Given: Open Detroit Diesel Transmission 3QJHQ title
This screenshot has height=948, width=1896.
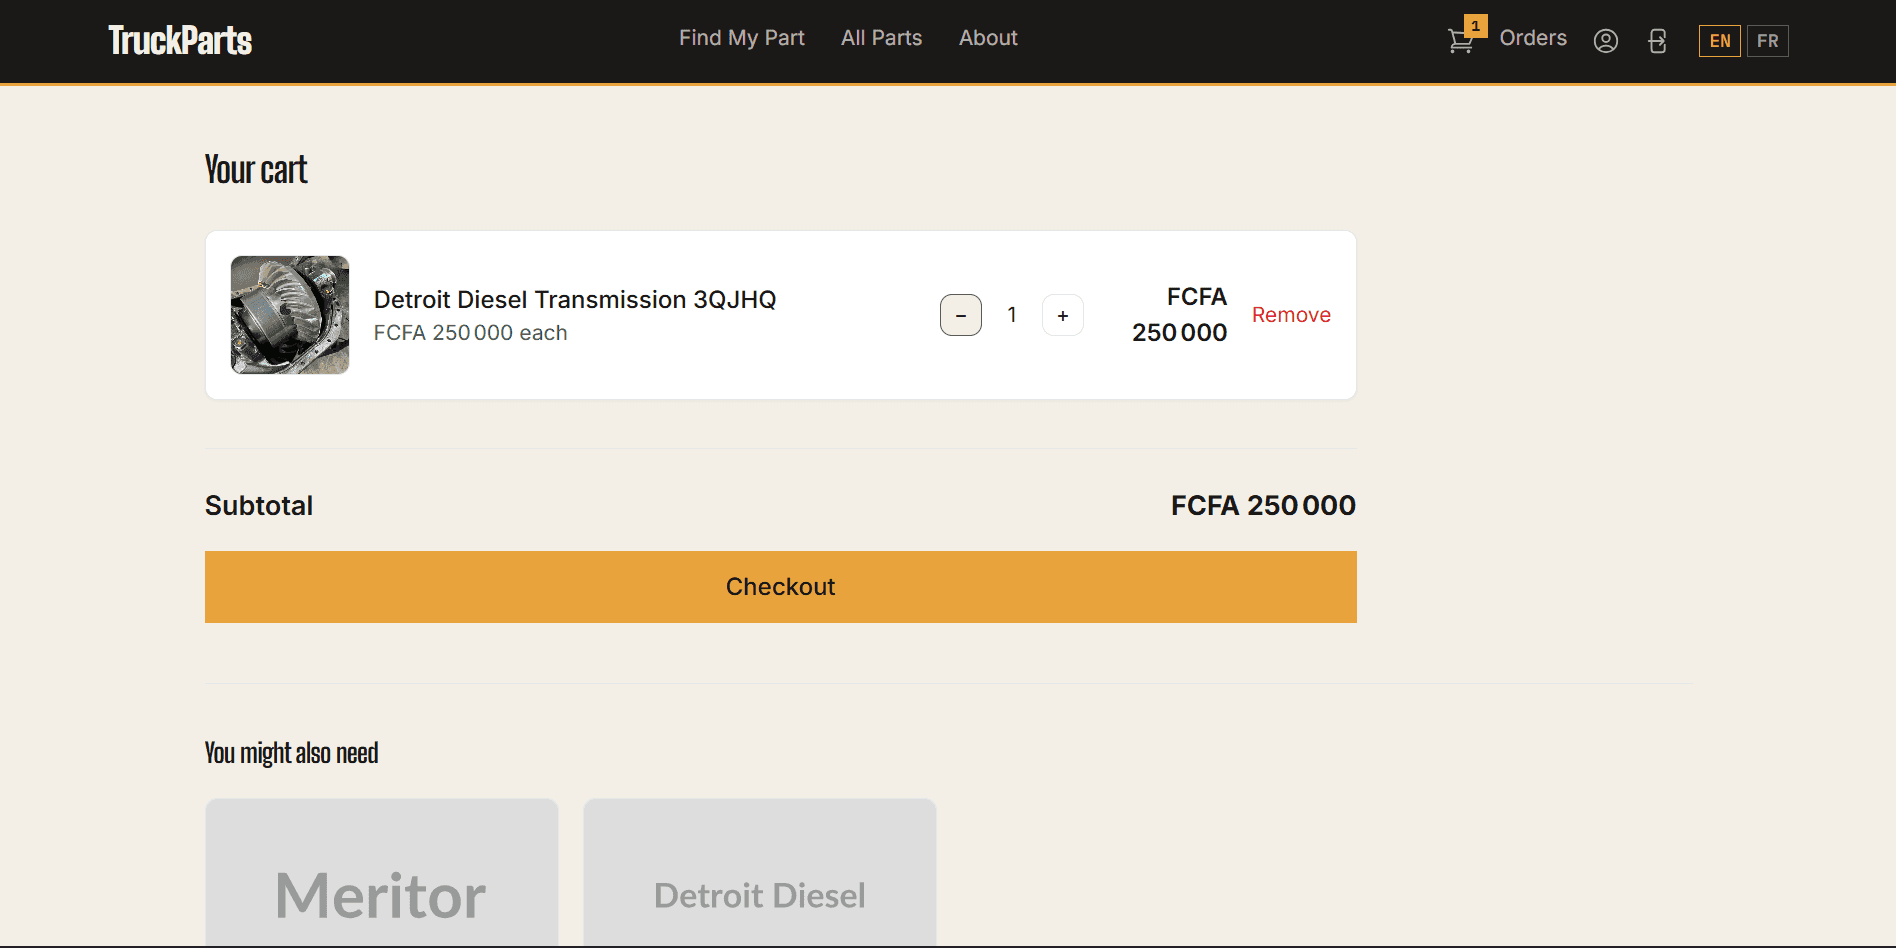Looking at the screenshot, I should (x=575, y=300).
